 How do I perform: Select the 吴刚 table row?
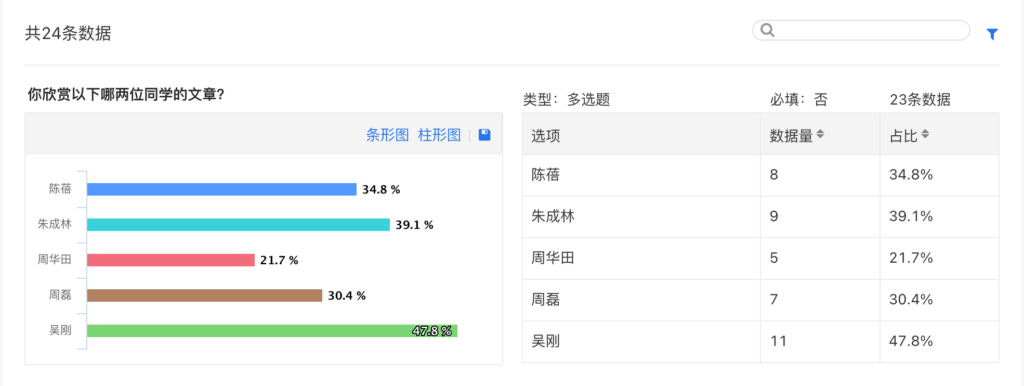click(x=761, y=341)
